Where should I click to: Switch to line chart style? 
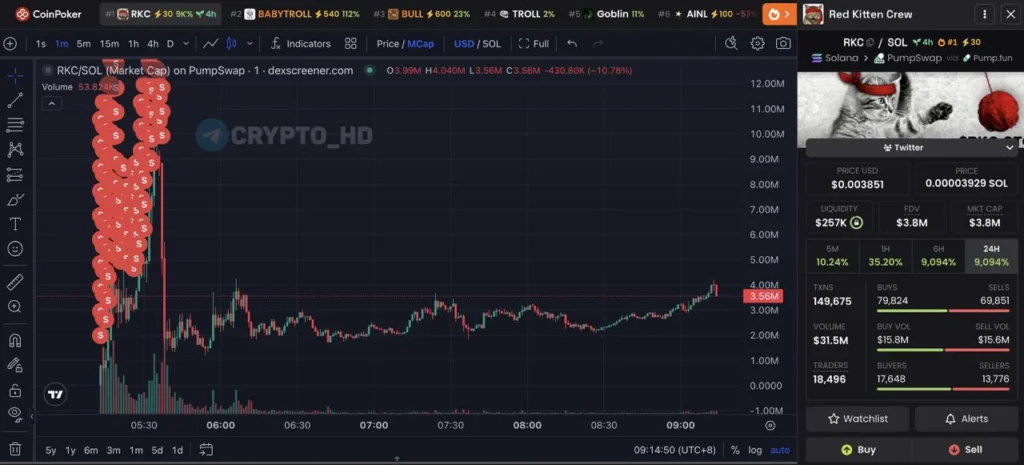(210, 44)
